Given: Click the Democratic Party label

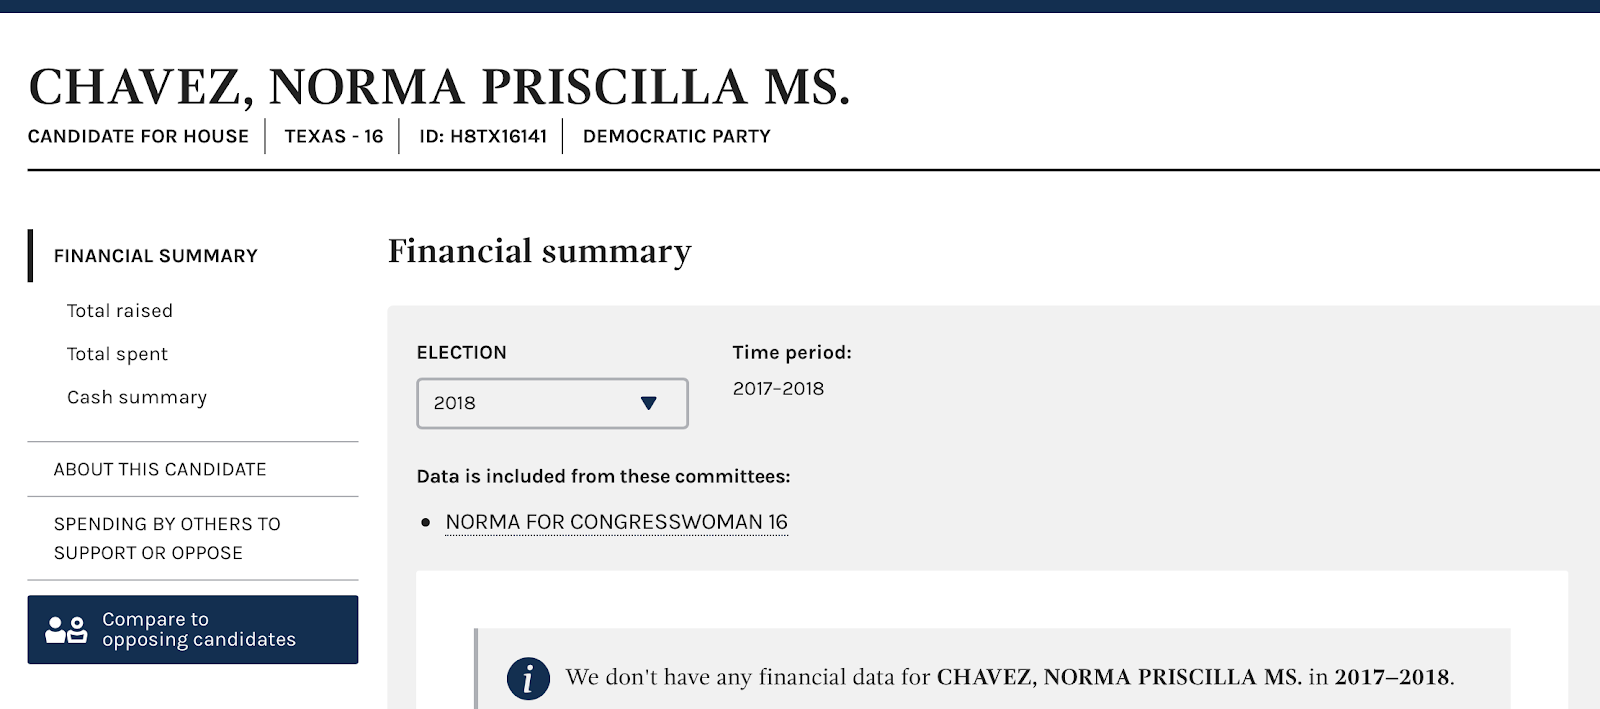Looking at the screenshot, I should (677, 136).
